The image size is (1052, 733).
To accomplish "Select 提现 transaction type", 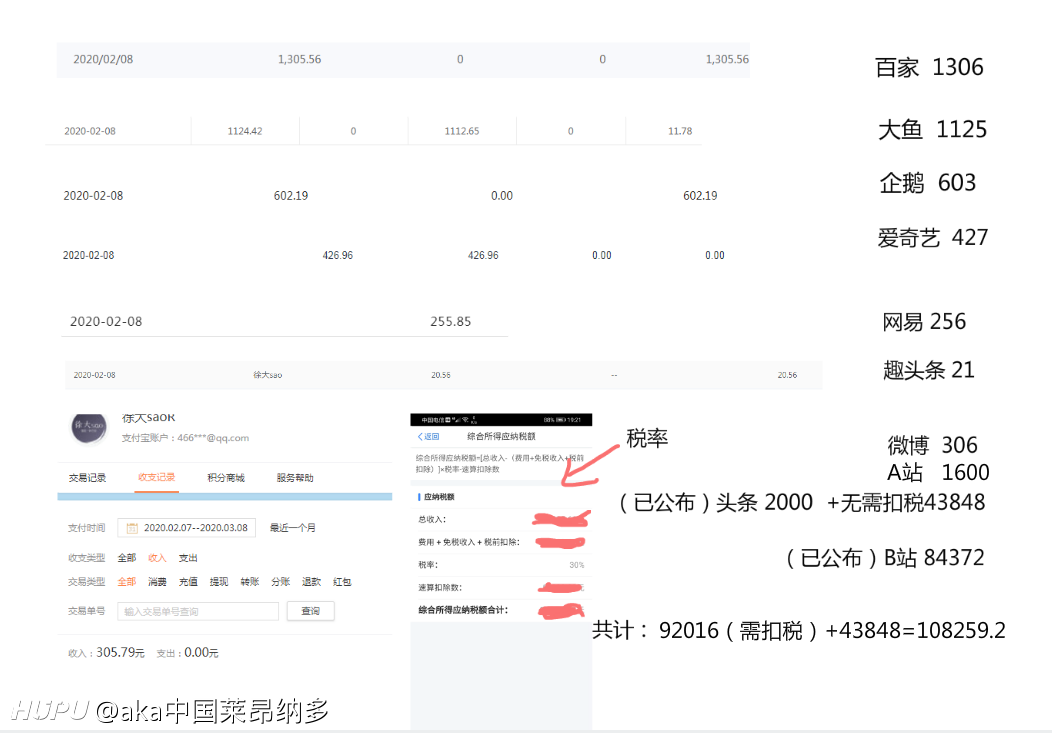I will [219, 581].
